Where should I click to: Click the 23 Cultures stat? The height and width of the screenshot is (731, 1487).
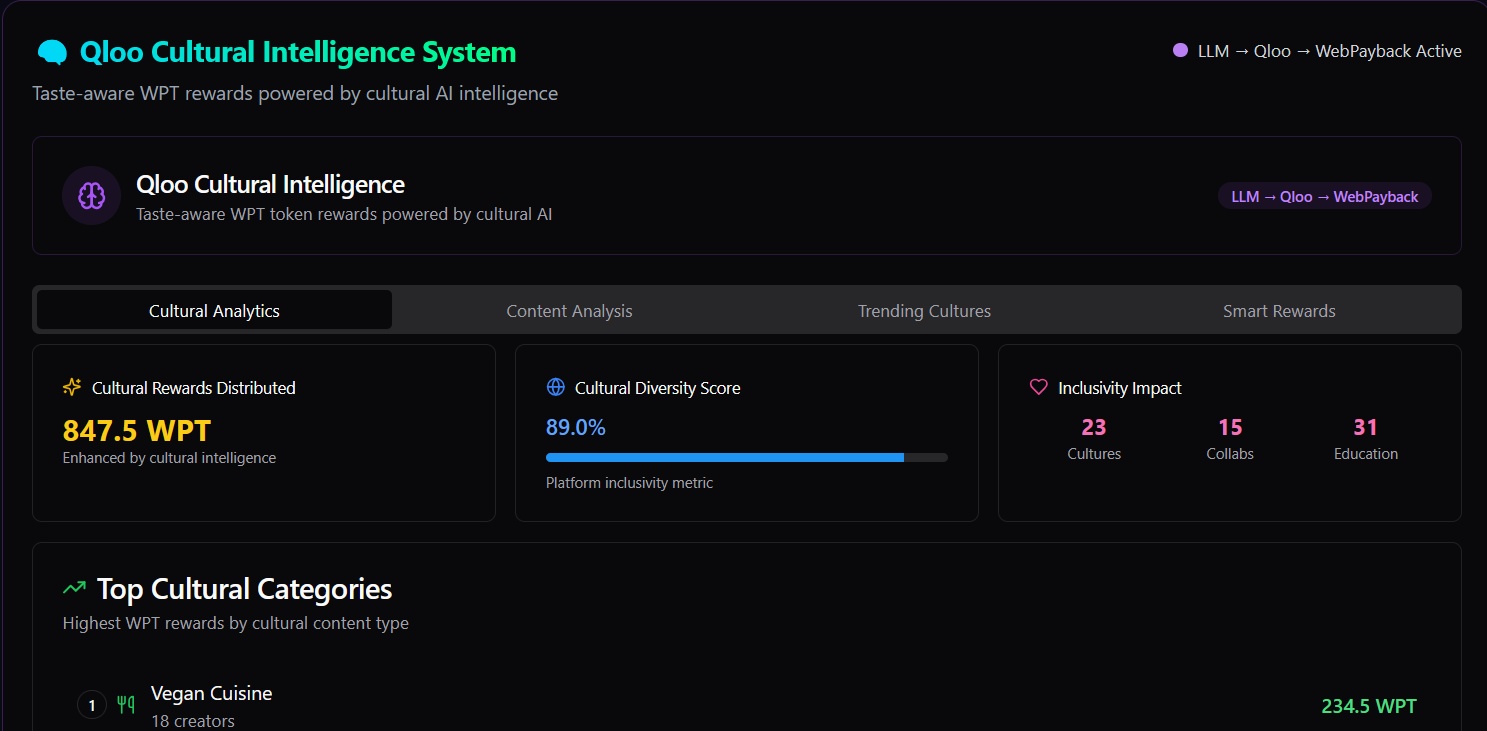coord(1094,439)
